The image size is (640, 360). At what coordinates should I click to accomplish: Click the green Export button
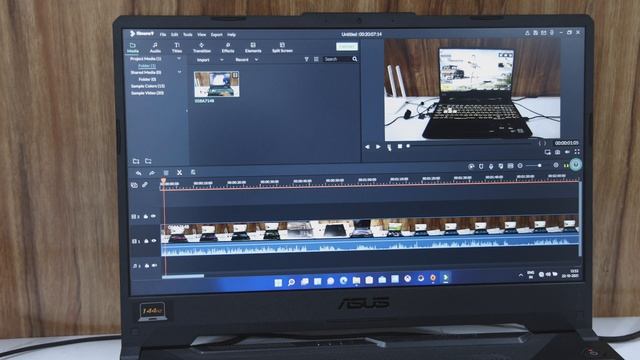pos(347,47)
